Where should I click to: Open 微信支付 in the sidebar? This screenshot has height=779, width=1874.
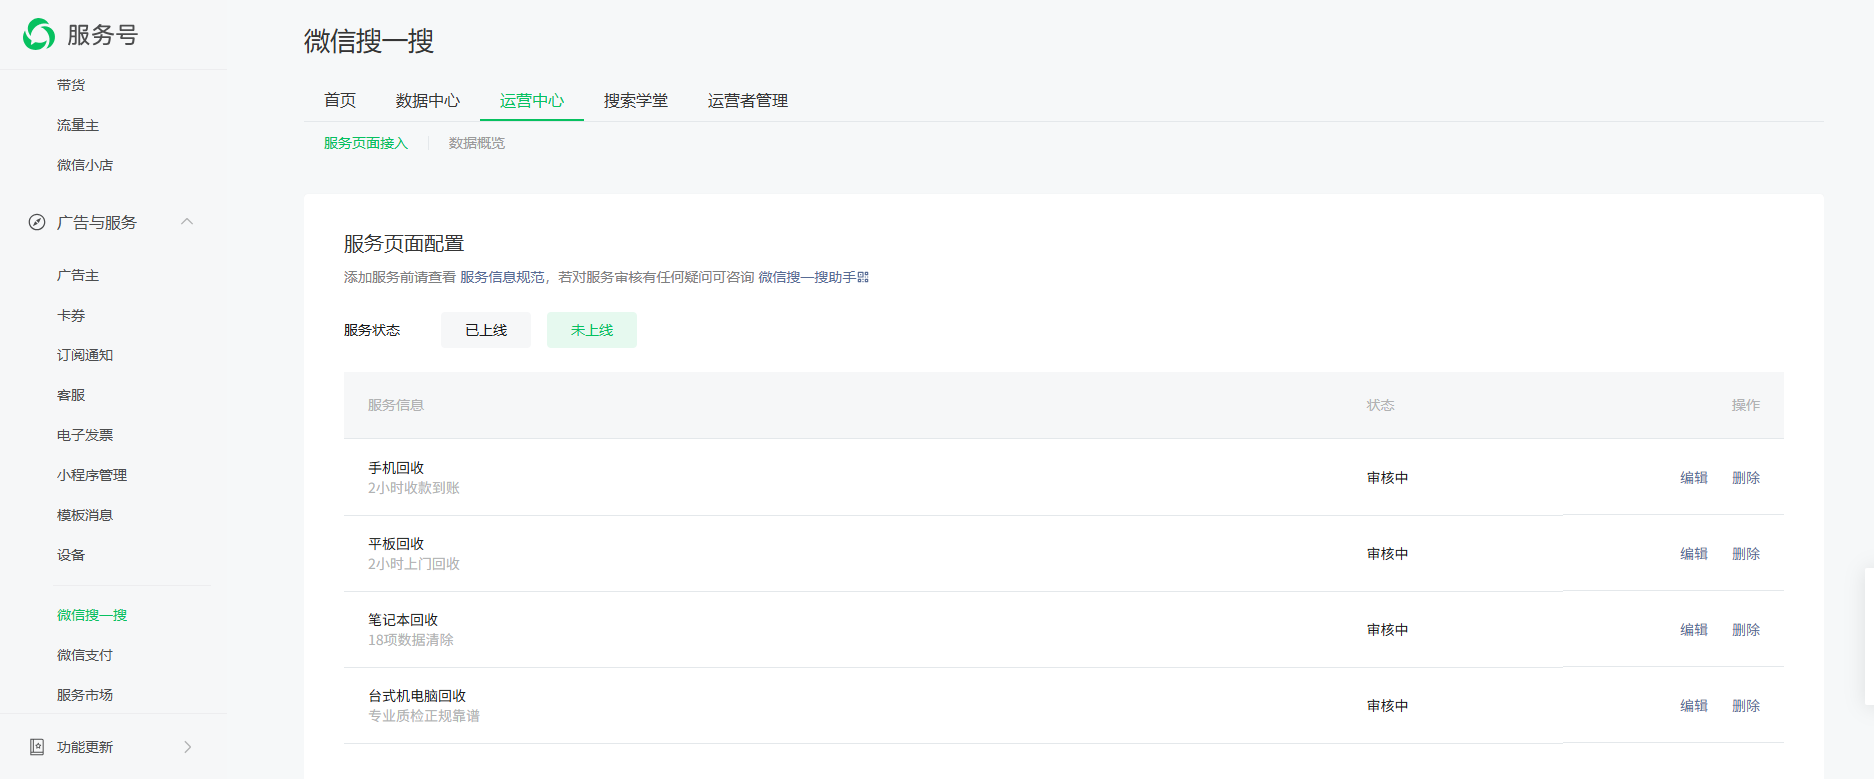click(85, 655)
